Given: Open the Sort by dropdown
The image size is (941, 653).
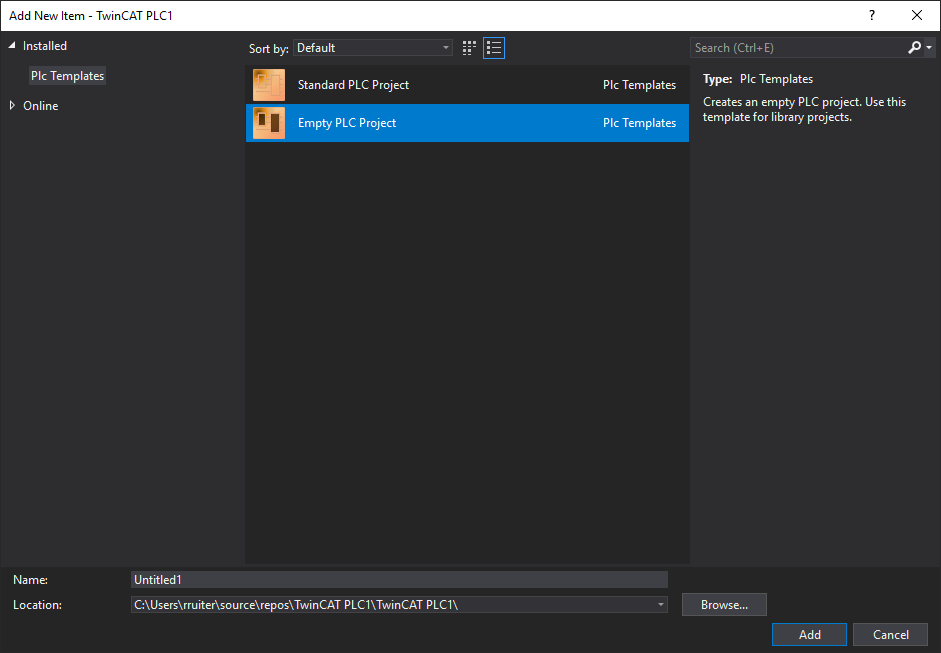Looking at the screenshot, I should tap(373, 48).
